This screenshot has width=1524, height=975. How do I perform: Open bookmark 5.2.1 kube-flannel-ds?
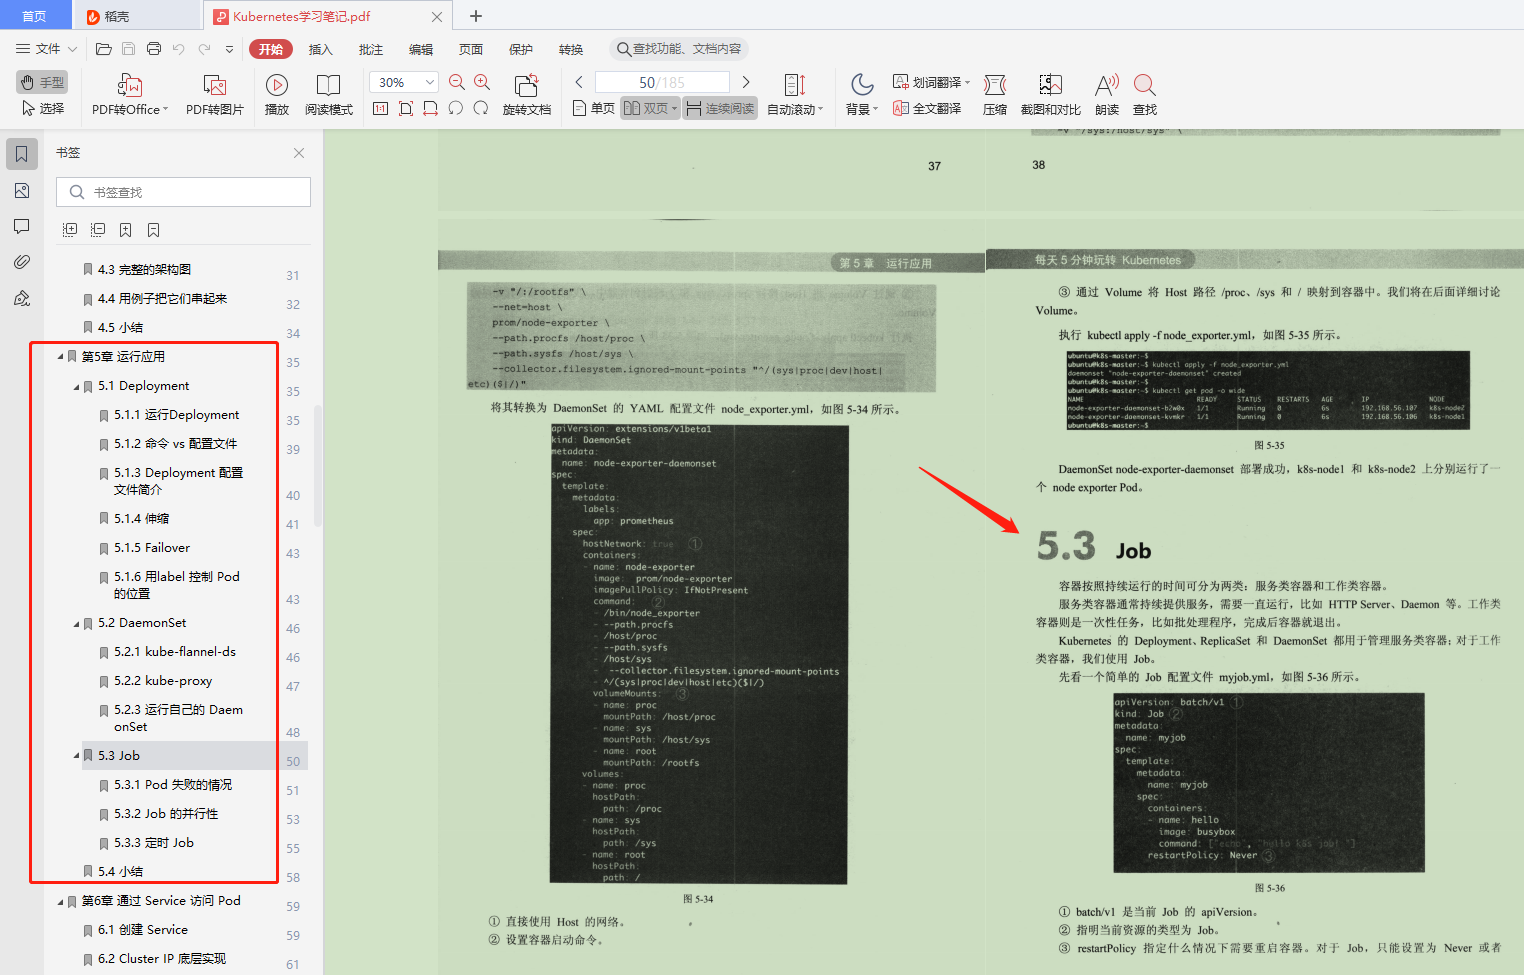[x=174, y=652]
